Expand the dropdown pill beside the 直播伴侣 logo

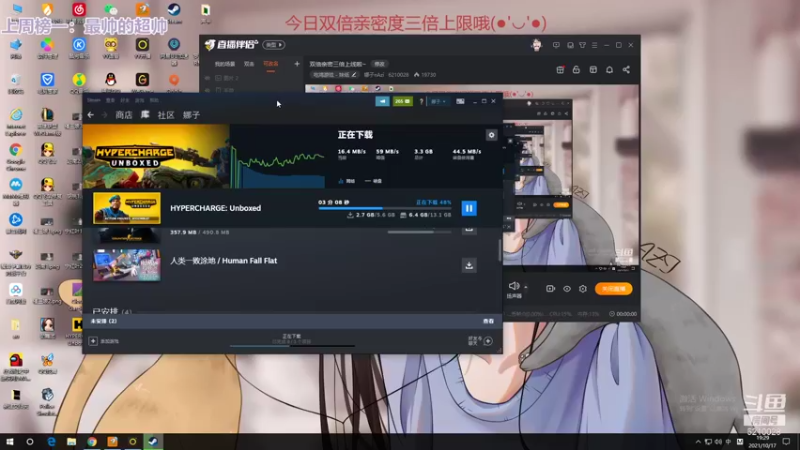[273, 45]
